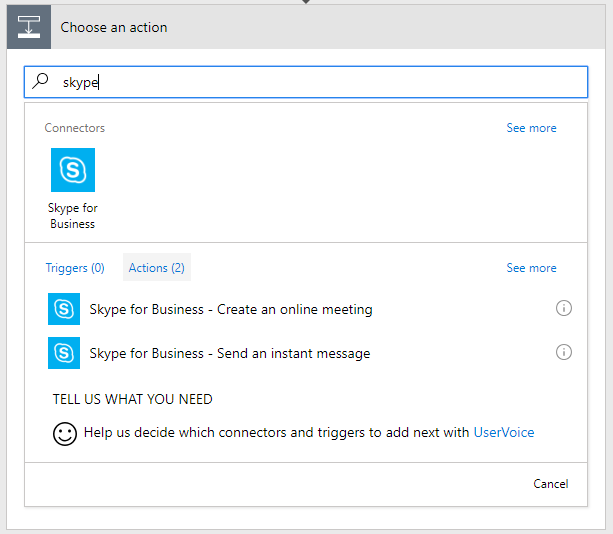Viewport: 613px width, 534px height.
Task: Click Skype icon beside Create an online meeting
Action: [64, 309]
